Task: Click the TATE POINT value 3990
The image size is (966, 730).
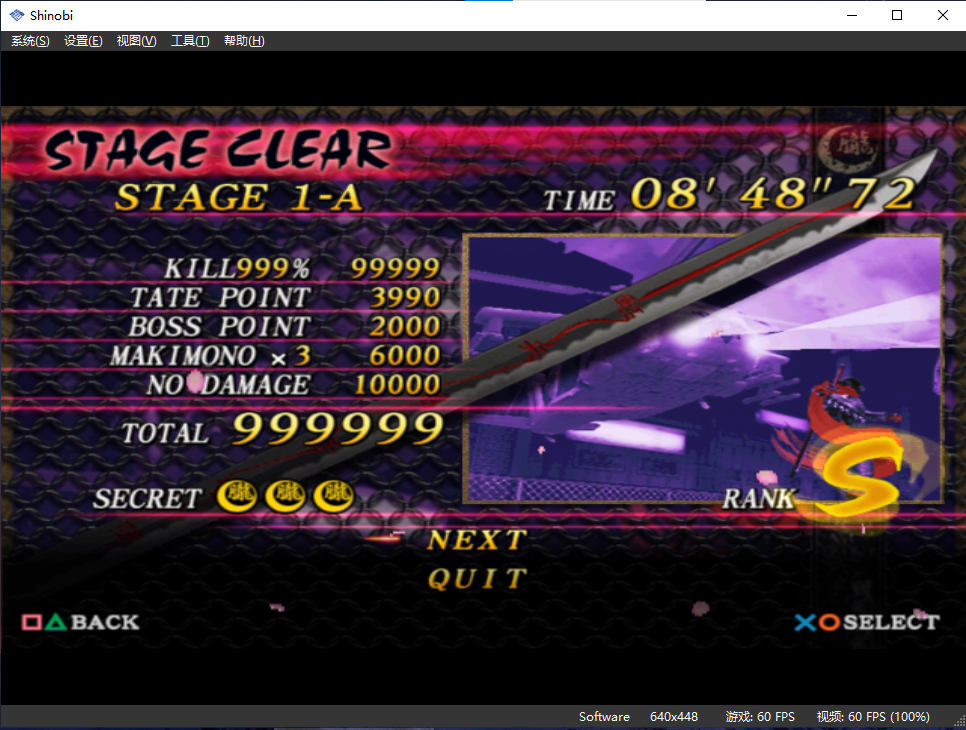Action: (405, 298)
